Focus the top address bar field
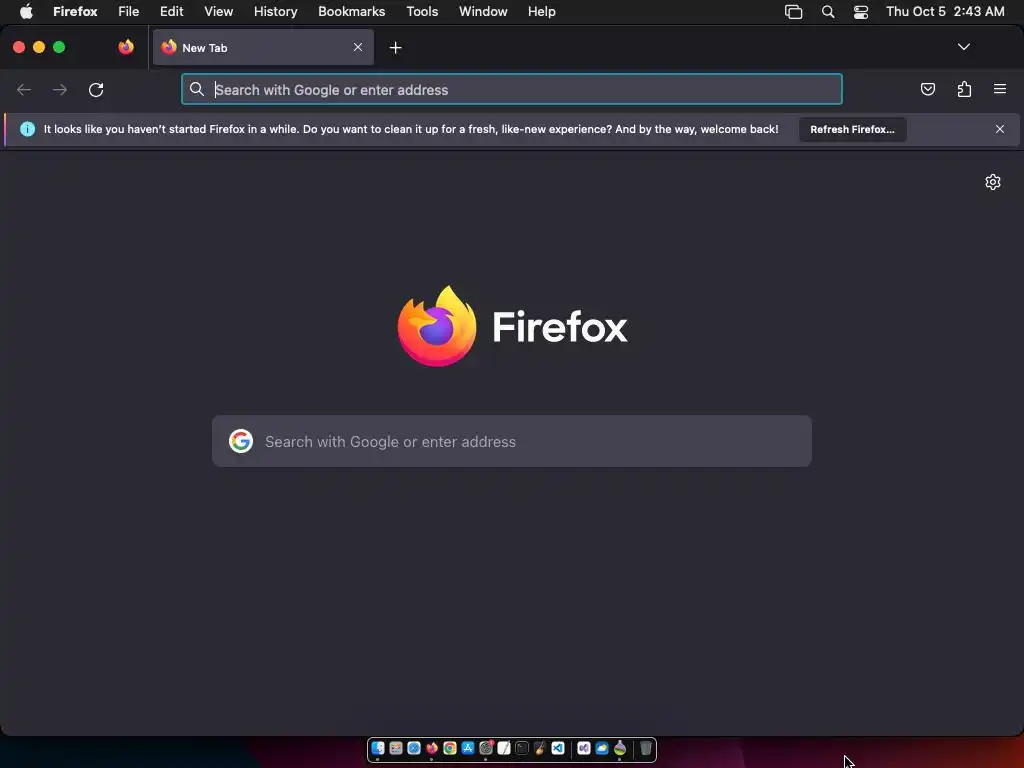The width and height of the screenshot is (1024, 768). click(511, 89)
